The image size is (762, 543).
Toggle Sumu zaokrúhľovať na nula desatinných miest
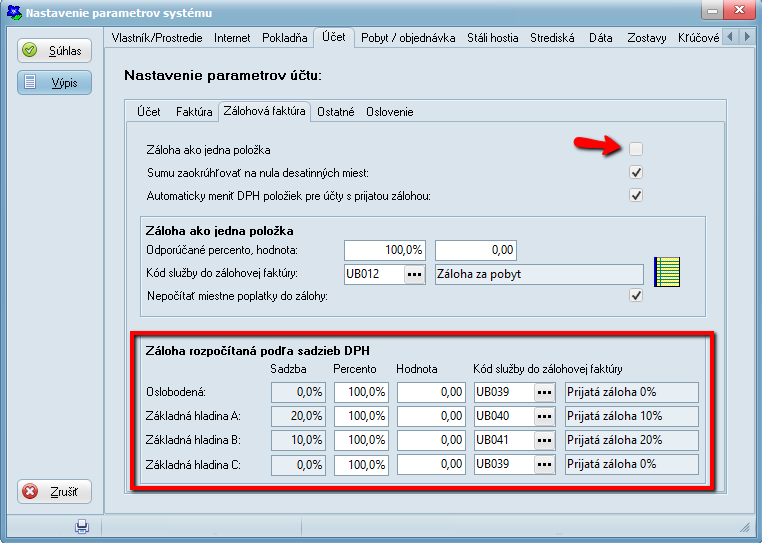click(636, 172)
